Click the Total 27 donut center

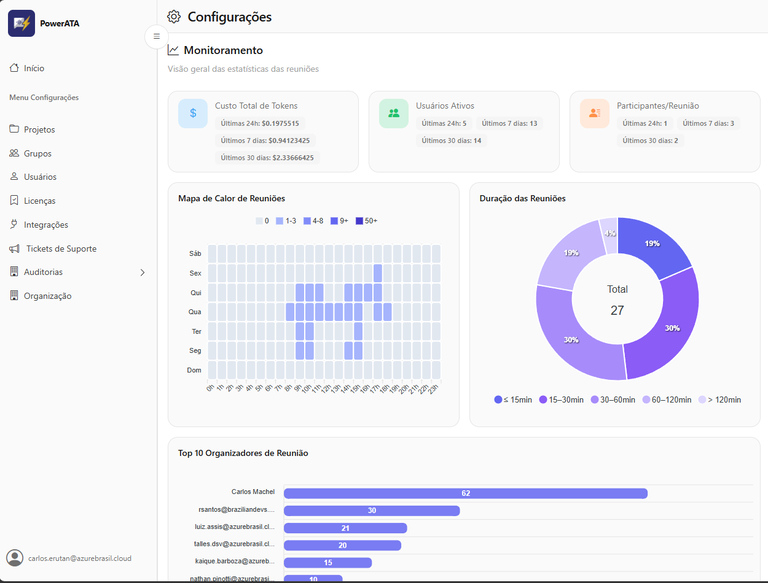617,300
